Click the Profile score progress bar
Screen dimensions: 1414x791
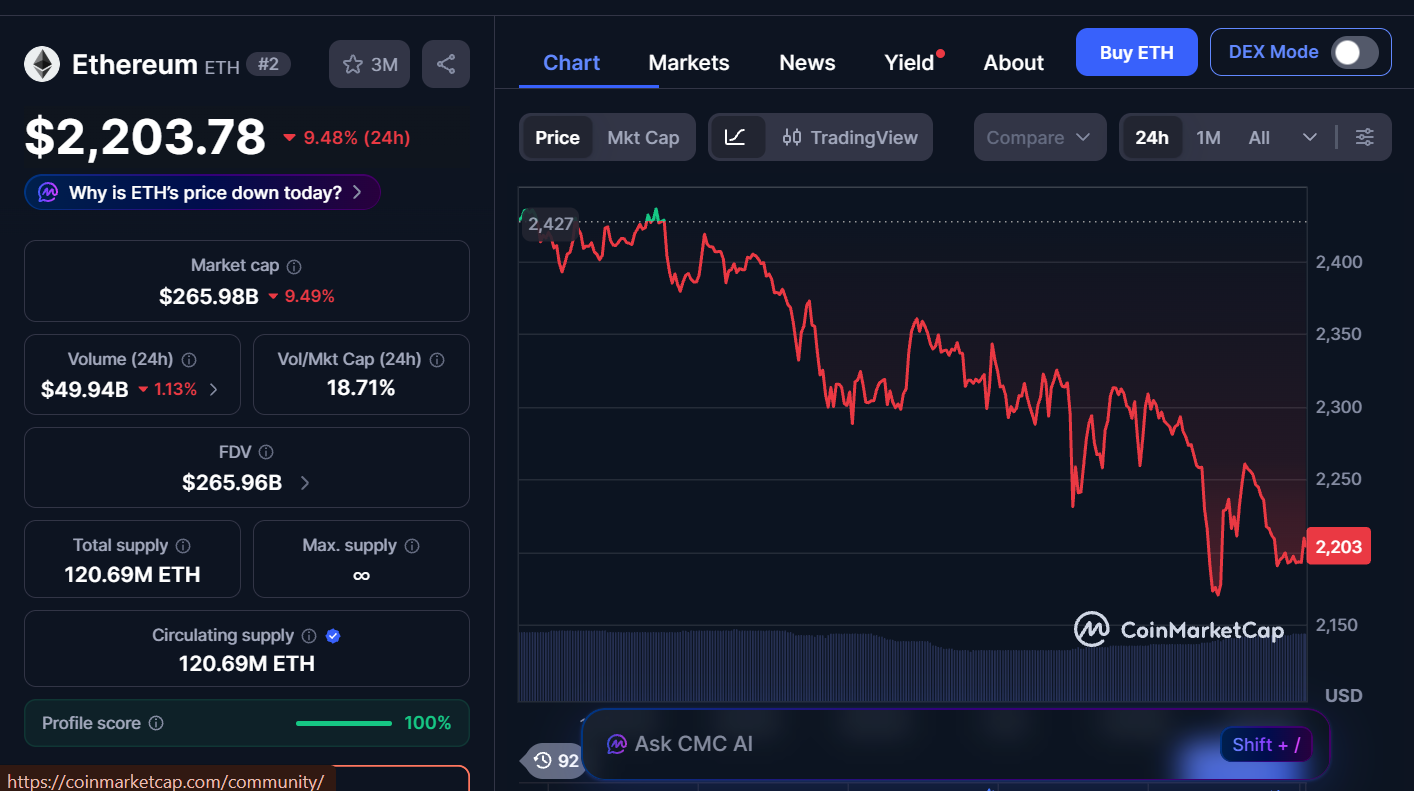pos(343,722)
